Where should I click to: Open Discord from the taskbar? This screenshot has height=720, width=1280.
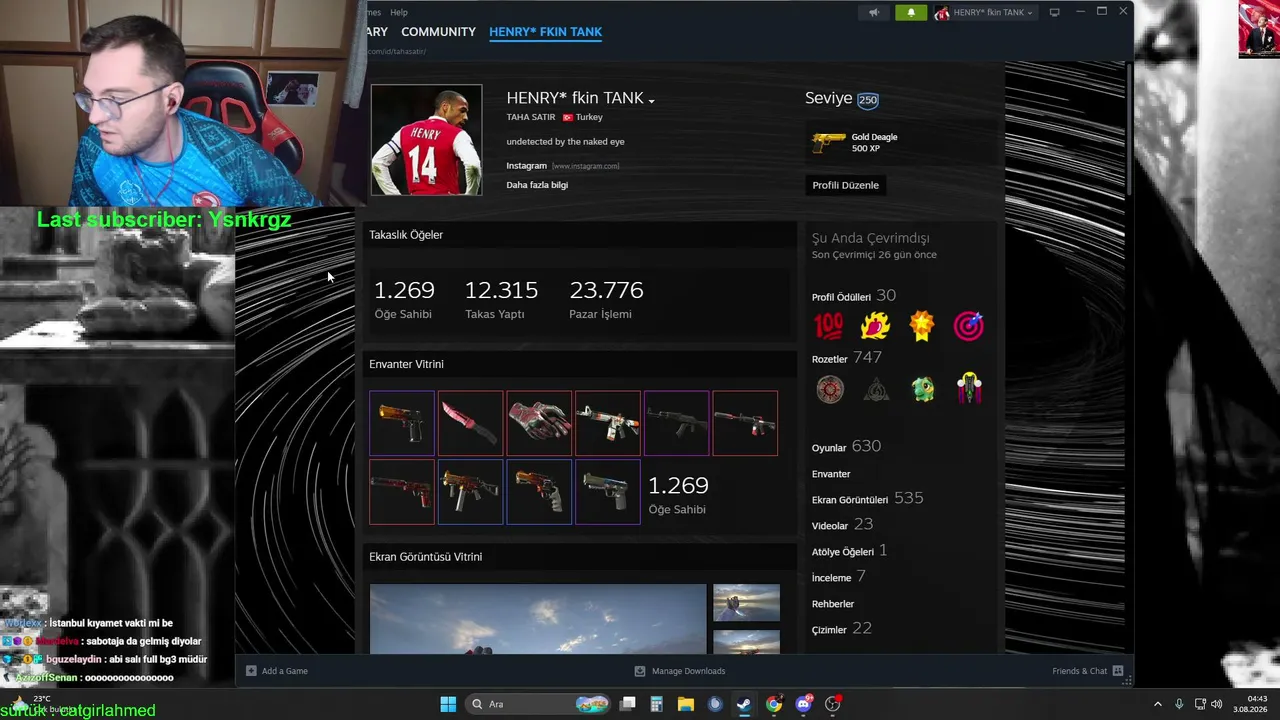[x=803, y=704]
